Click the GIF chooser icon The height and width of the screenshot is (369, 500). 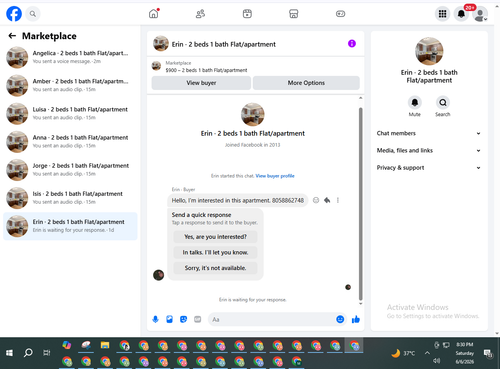(x=198, y=319)
